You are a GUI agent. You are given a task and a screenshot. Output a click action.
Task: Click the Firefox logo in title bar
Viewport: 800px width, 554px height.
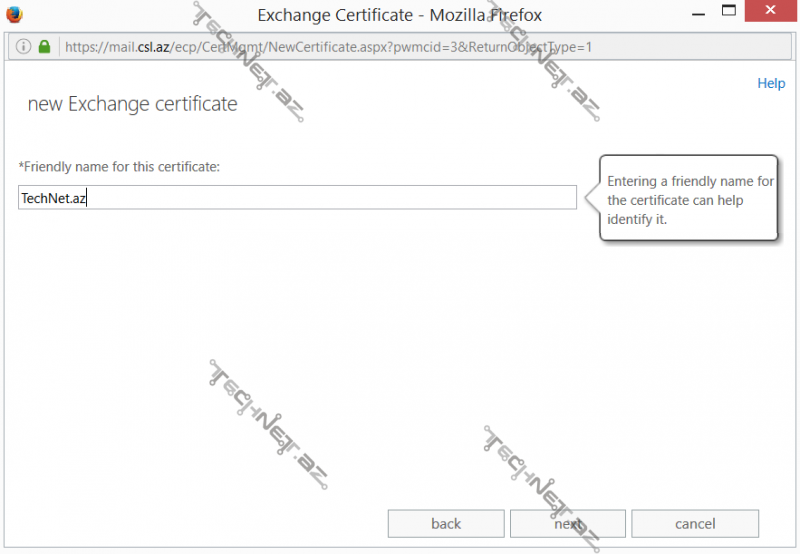click(x=13, y=14)
